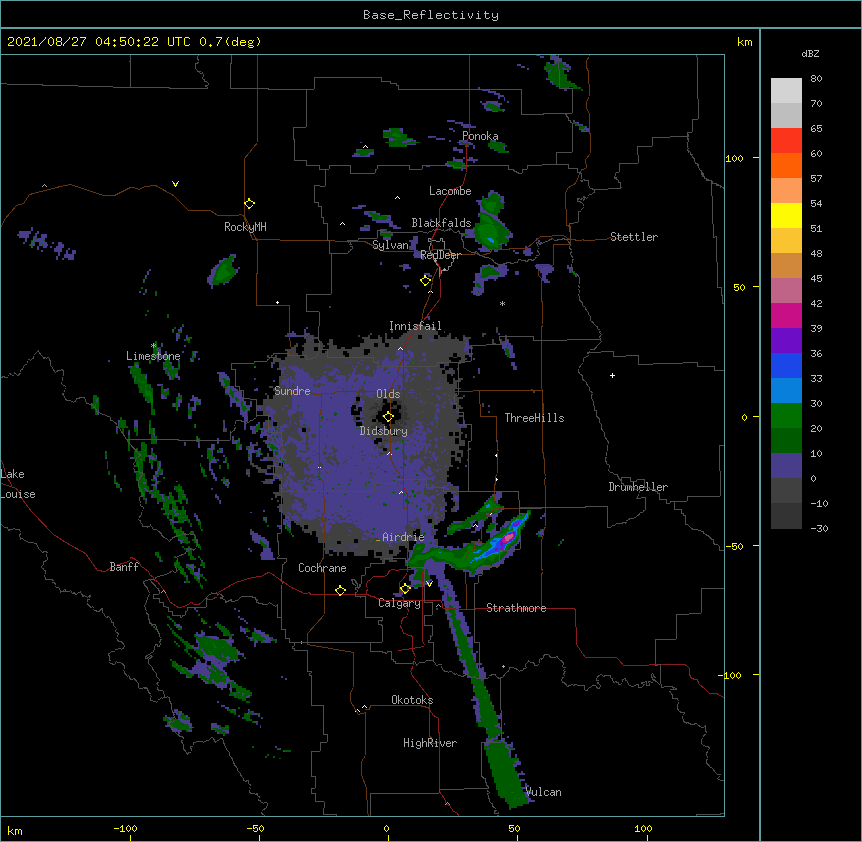Viewport: 862px width, 842px height.
Task: Select the orange 57–60 dBZ legend swatch
Action: 786,165
